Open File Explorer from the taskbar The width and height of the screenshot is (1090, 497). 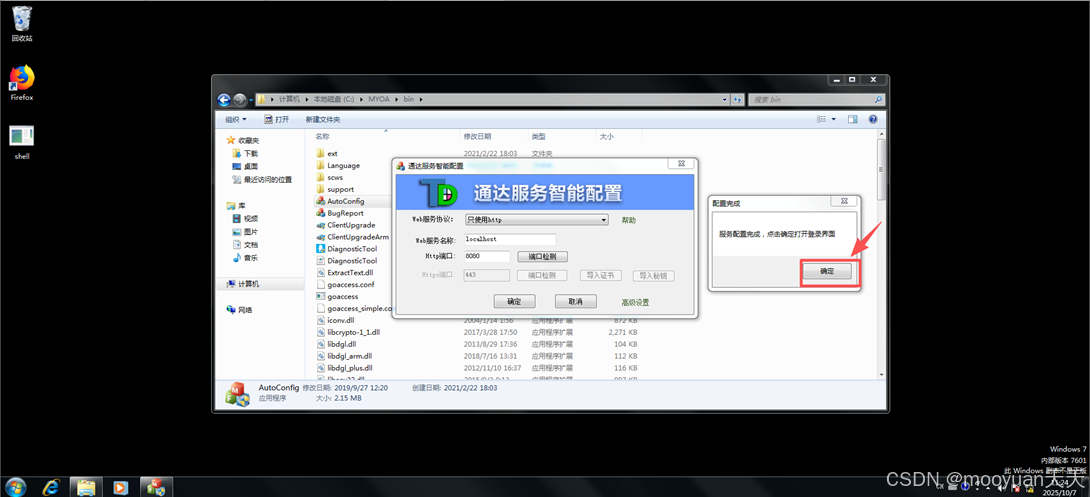click(x=86, y=487)
